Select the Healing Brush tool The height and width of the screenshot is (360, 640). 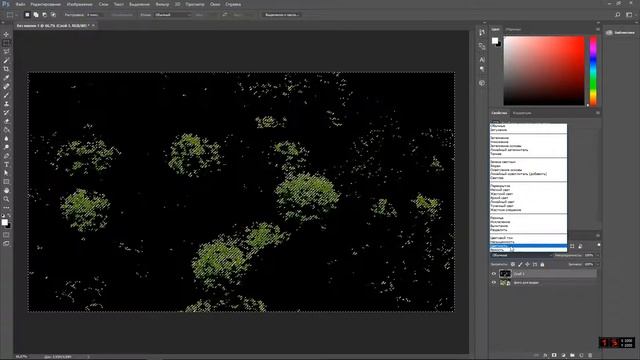click(x=6, y=87)
